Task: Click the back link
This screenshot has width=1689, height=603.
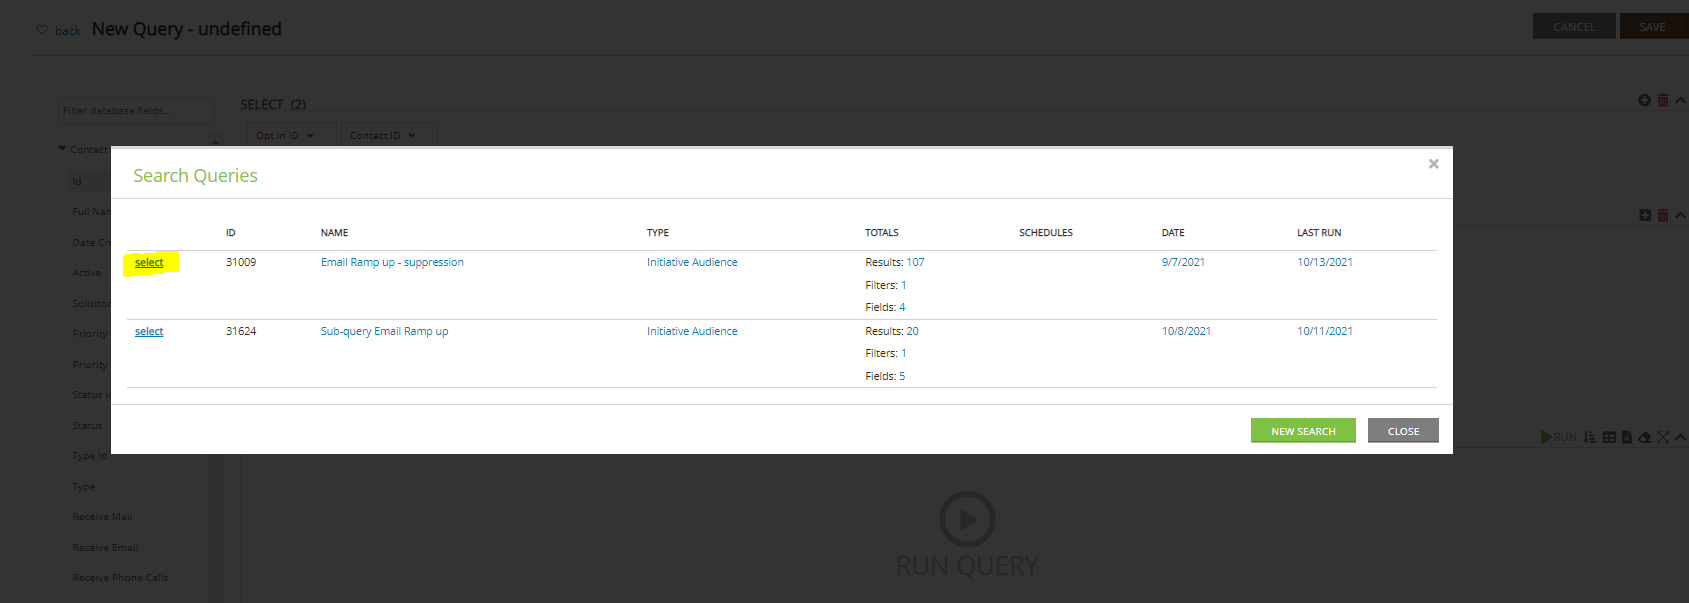Action: tap(68, 31)
